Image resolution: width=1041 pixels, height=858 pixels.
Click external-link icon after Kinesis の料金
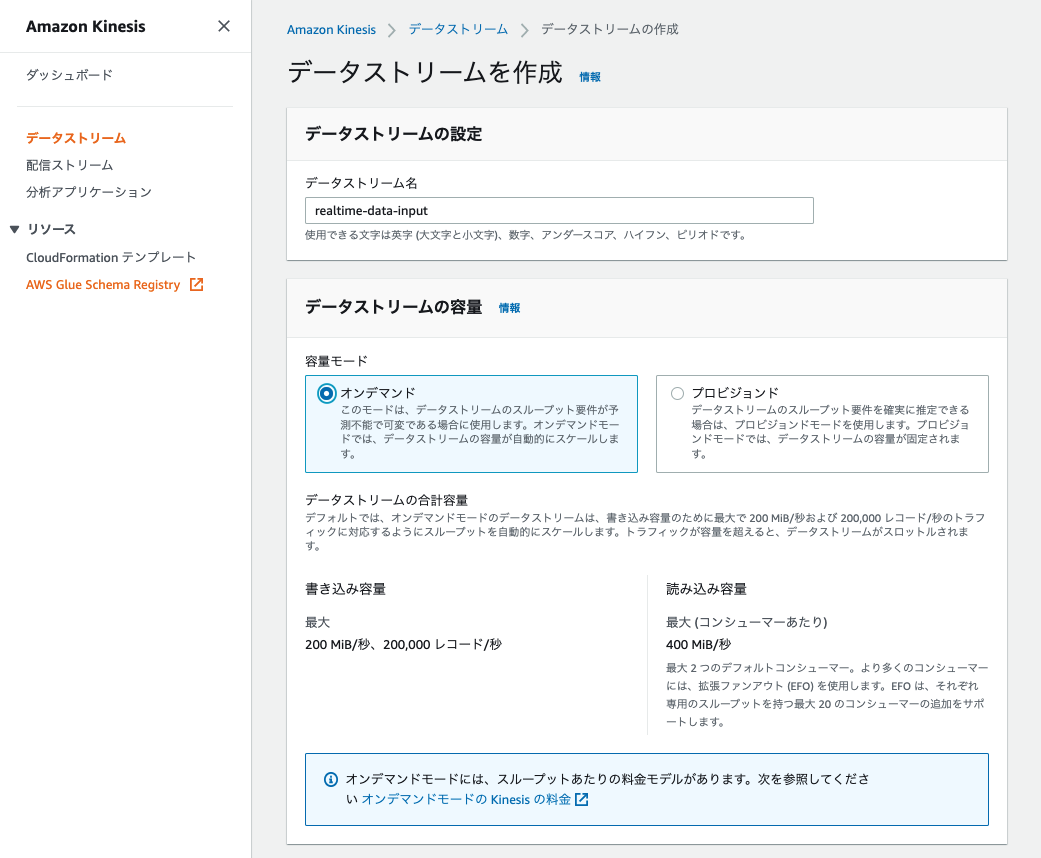point(582,800)
